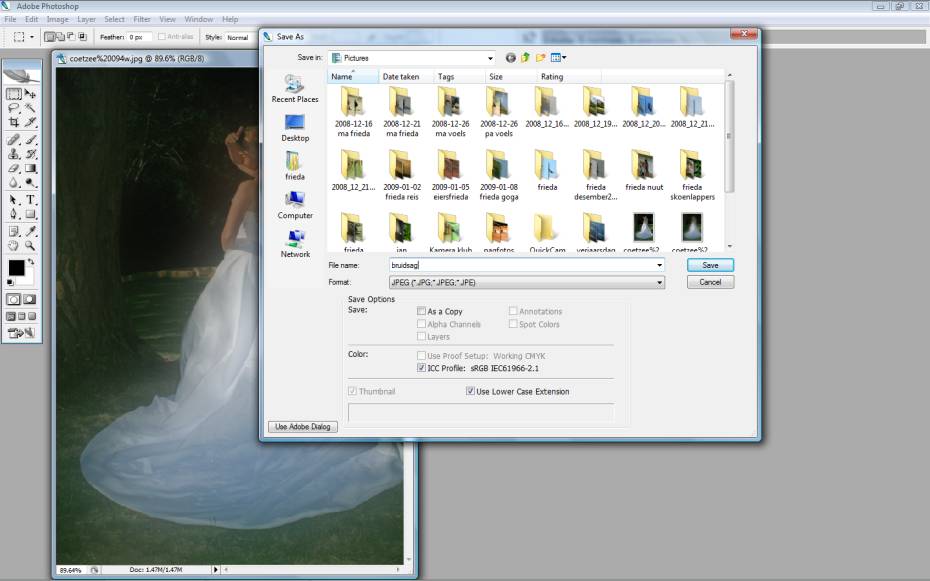This screenshot has width=930, height=581.
Task: Activate the Hand tool
Action: (13, 245)
